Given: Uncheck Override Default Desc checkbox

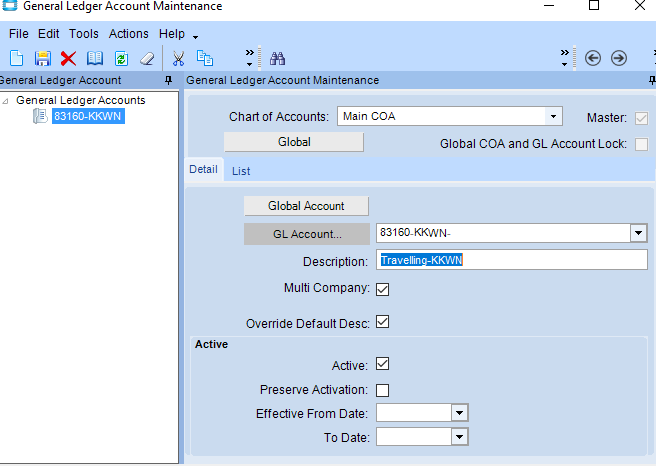Looking at the screenshot, I should pyautogui.click(x=382, y=322).
